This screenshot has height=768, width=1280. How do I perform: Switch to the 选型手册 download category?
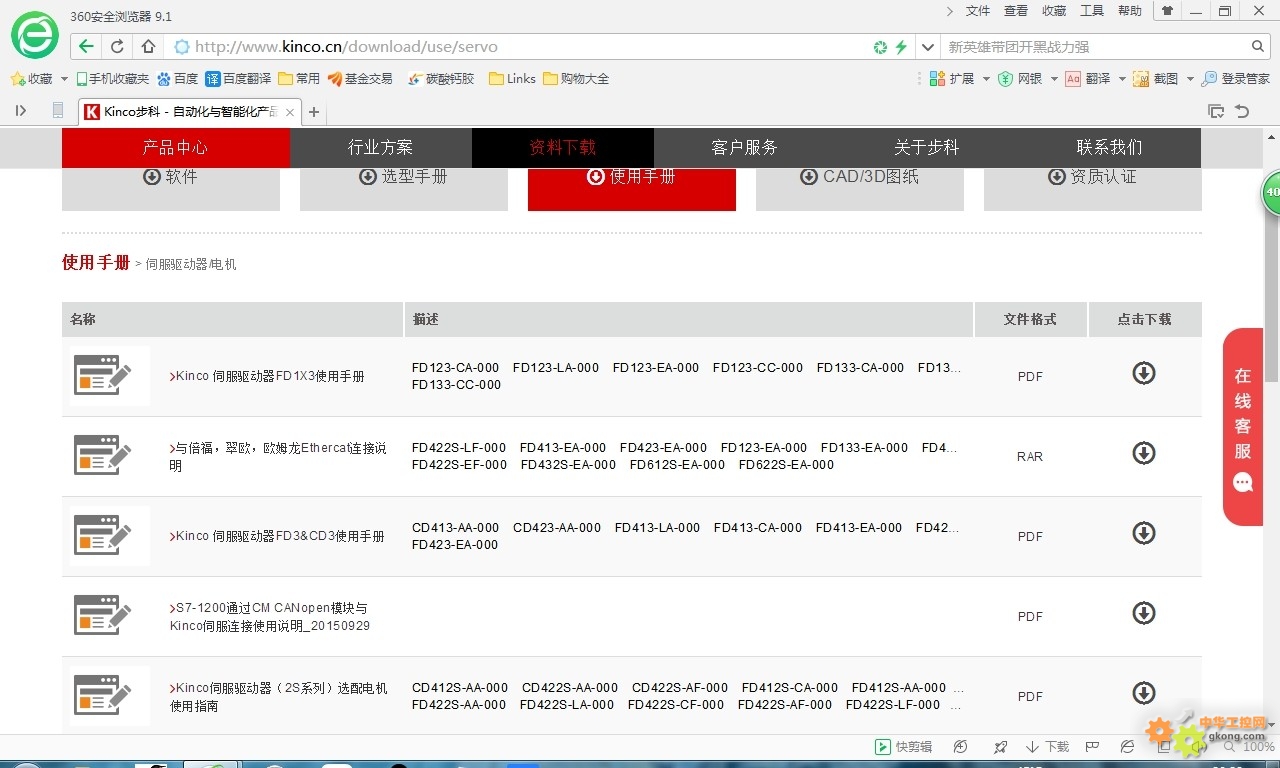[x=404, y=189]
